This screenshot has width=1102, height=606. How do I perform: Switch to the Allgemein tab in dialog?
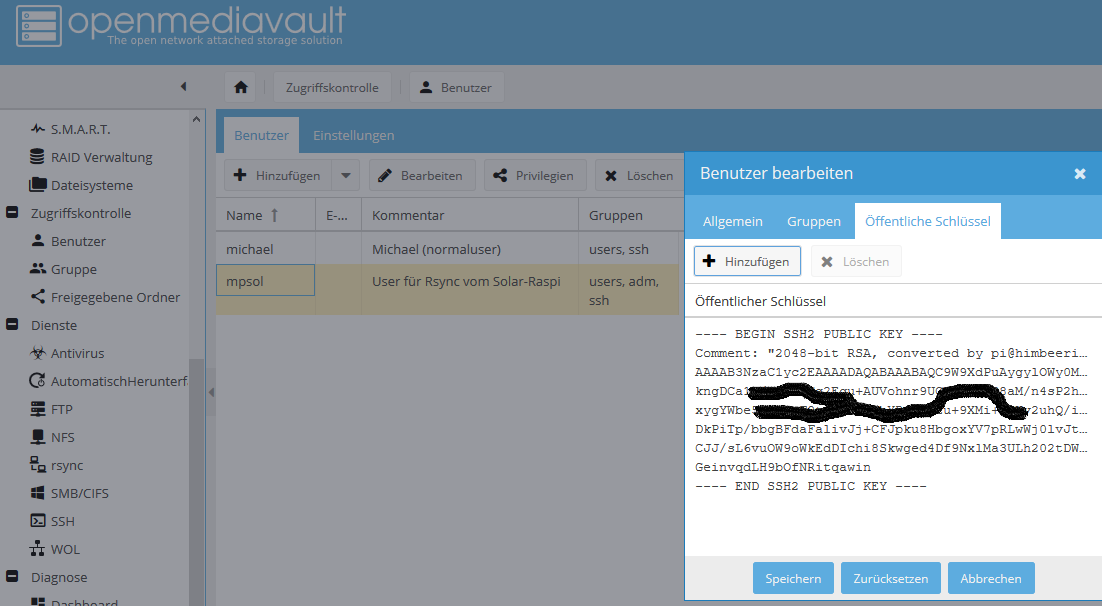coord(732,221)
